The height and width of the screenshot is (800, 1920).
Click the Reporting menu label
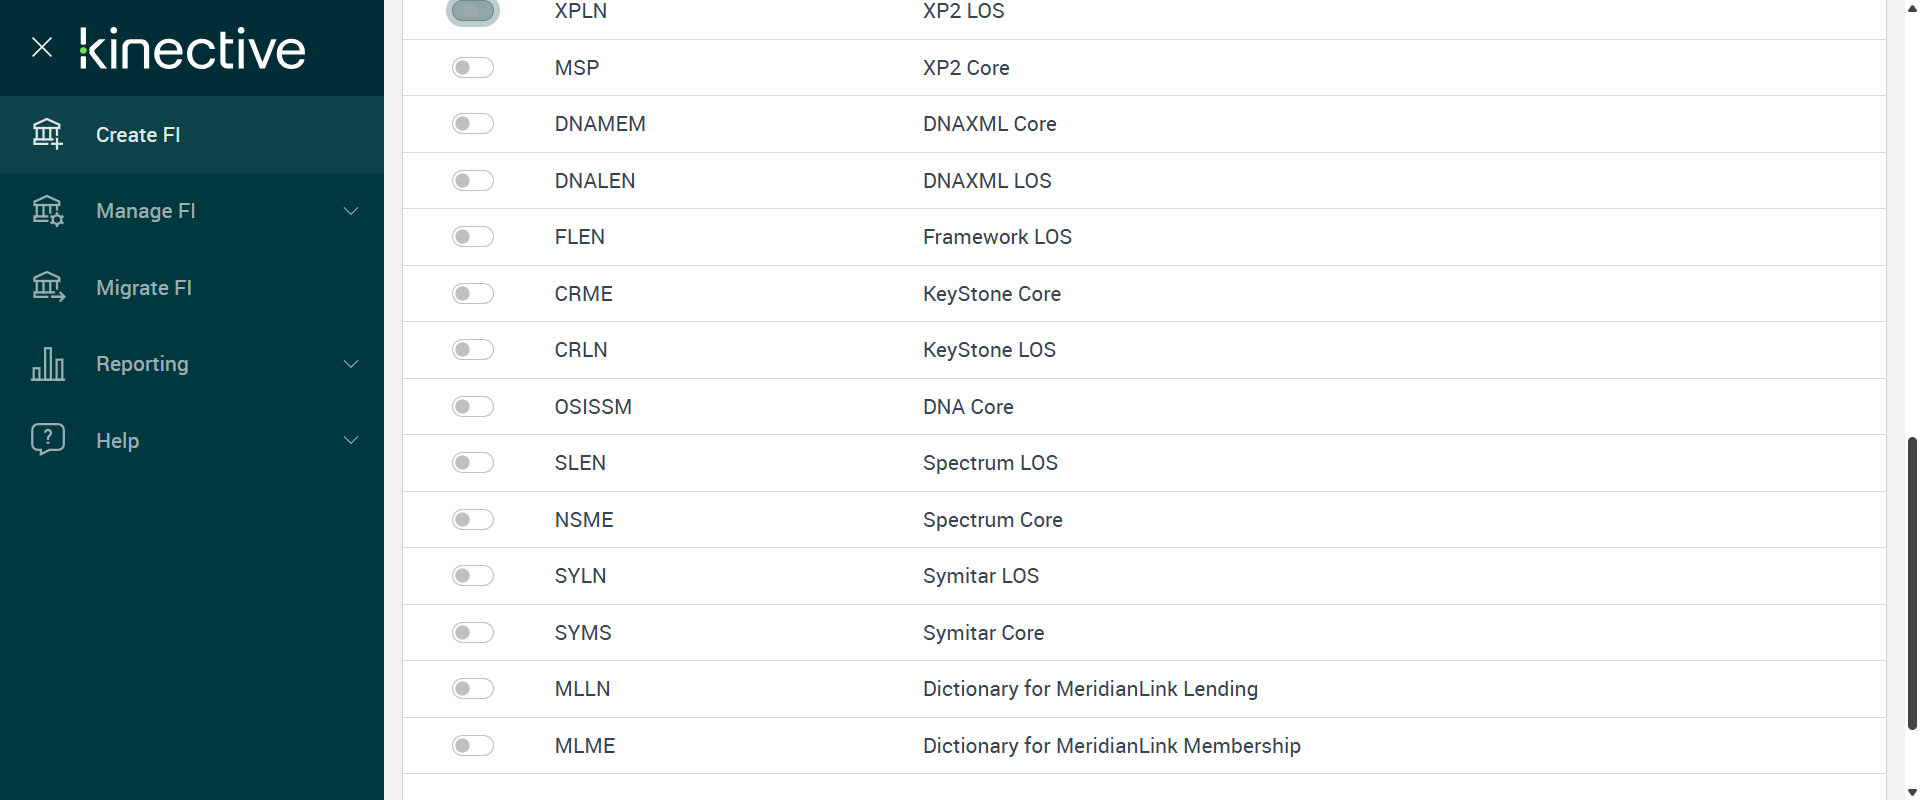pos(142,364)
